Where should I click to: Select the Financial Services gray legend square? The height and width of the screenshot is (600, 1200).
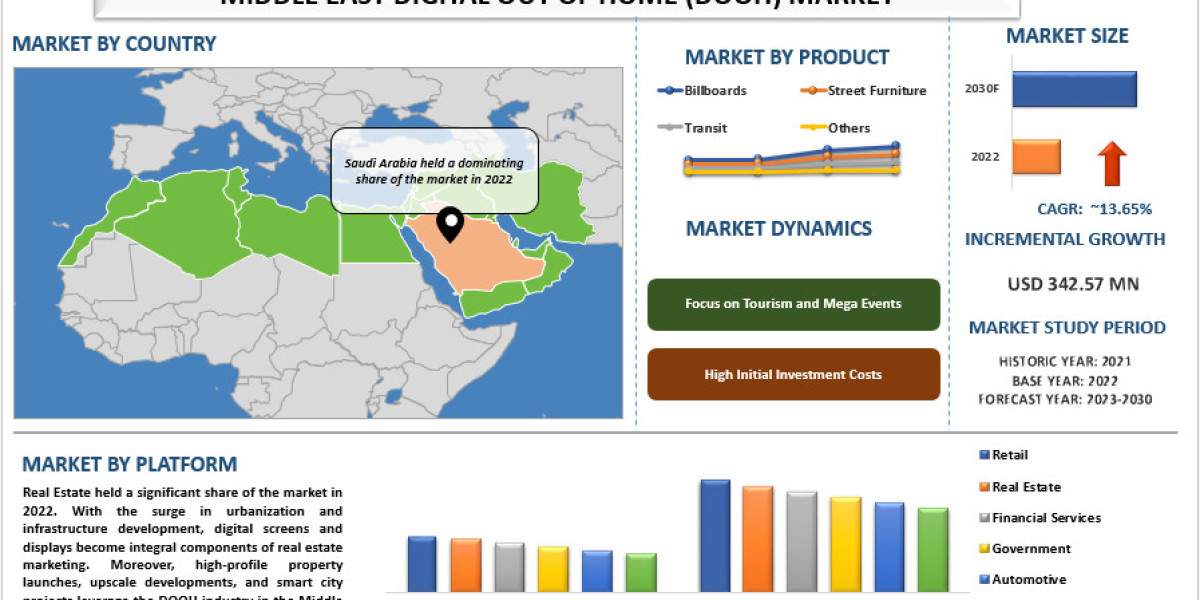[x=983, y=518]
